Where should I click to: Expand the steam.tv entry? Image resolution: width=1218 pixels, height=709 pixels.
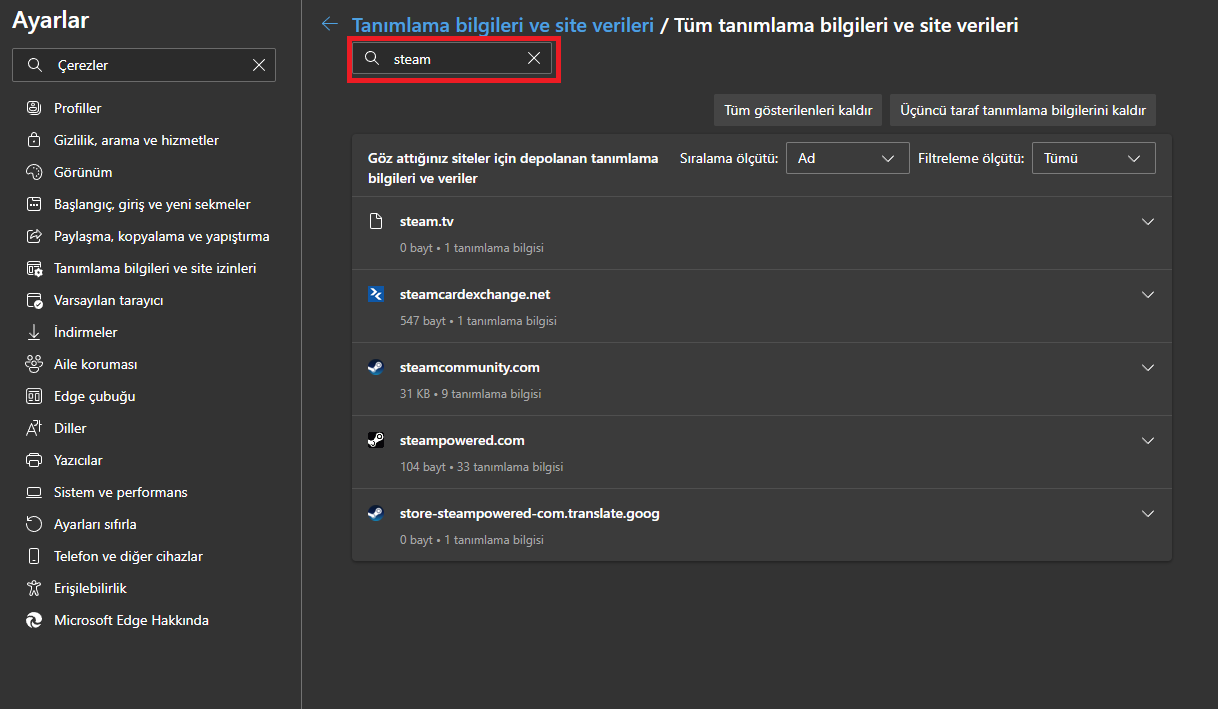coord(1147,222)
